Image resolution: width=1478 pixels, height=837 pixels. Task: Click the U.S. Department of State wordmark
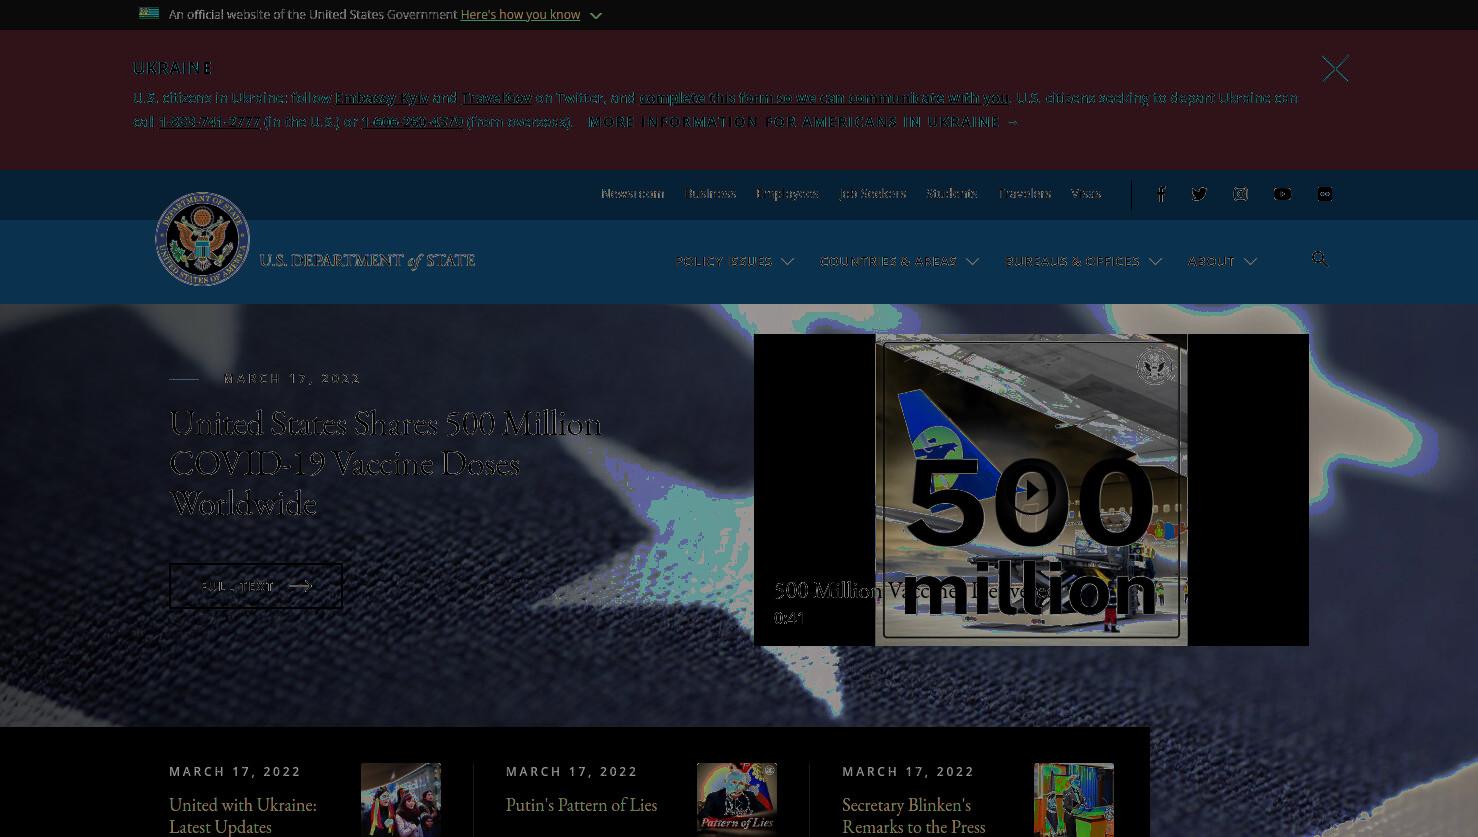367,261
